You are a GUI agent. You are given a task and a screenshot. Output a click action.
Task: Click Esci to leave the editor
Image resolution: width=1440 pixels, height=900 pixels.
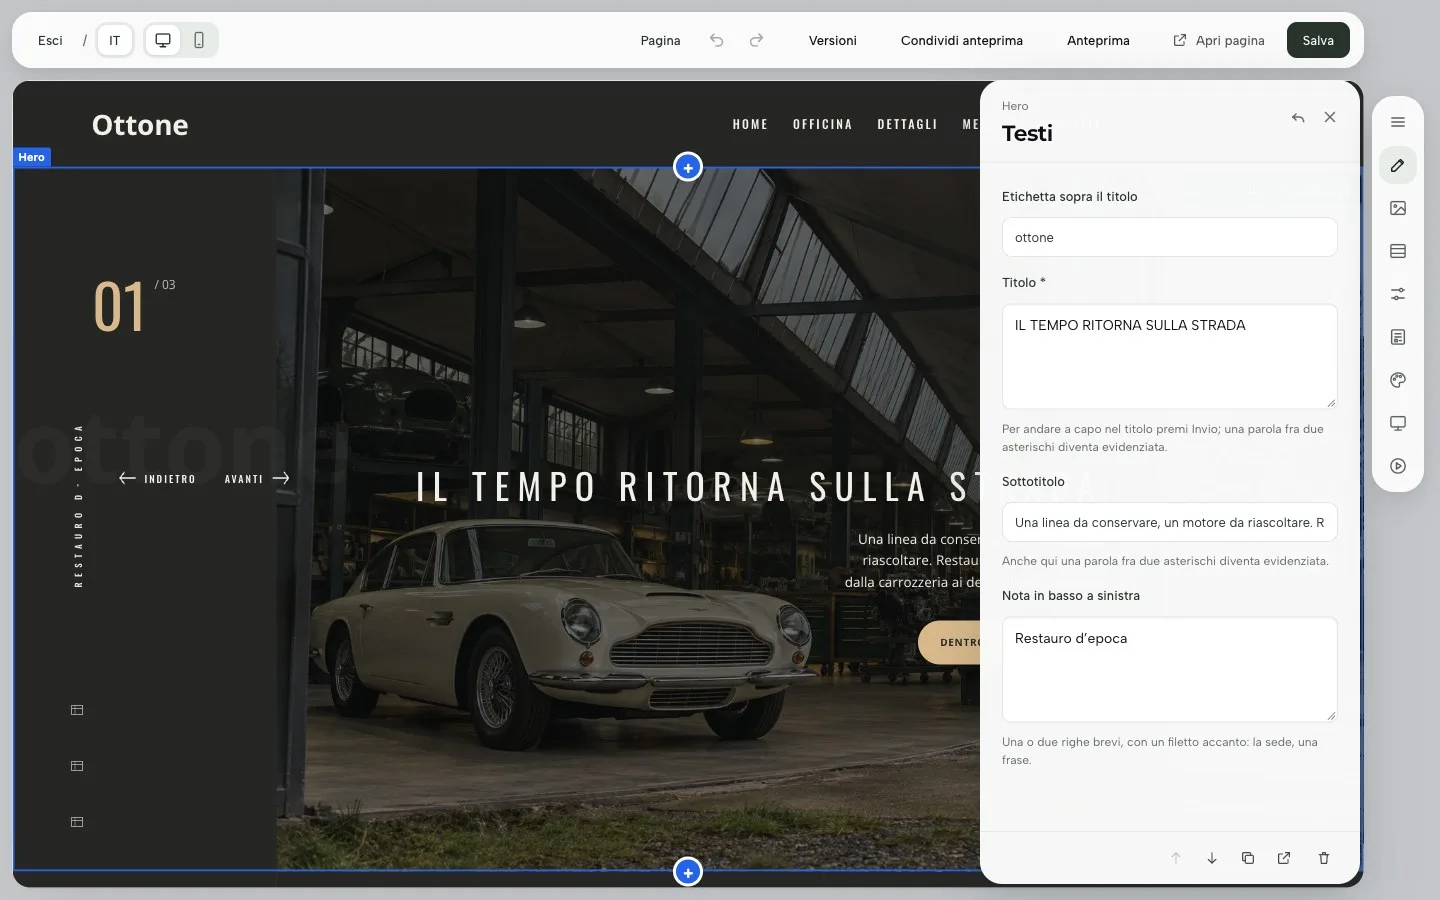(50, 40)
